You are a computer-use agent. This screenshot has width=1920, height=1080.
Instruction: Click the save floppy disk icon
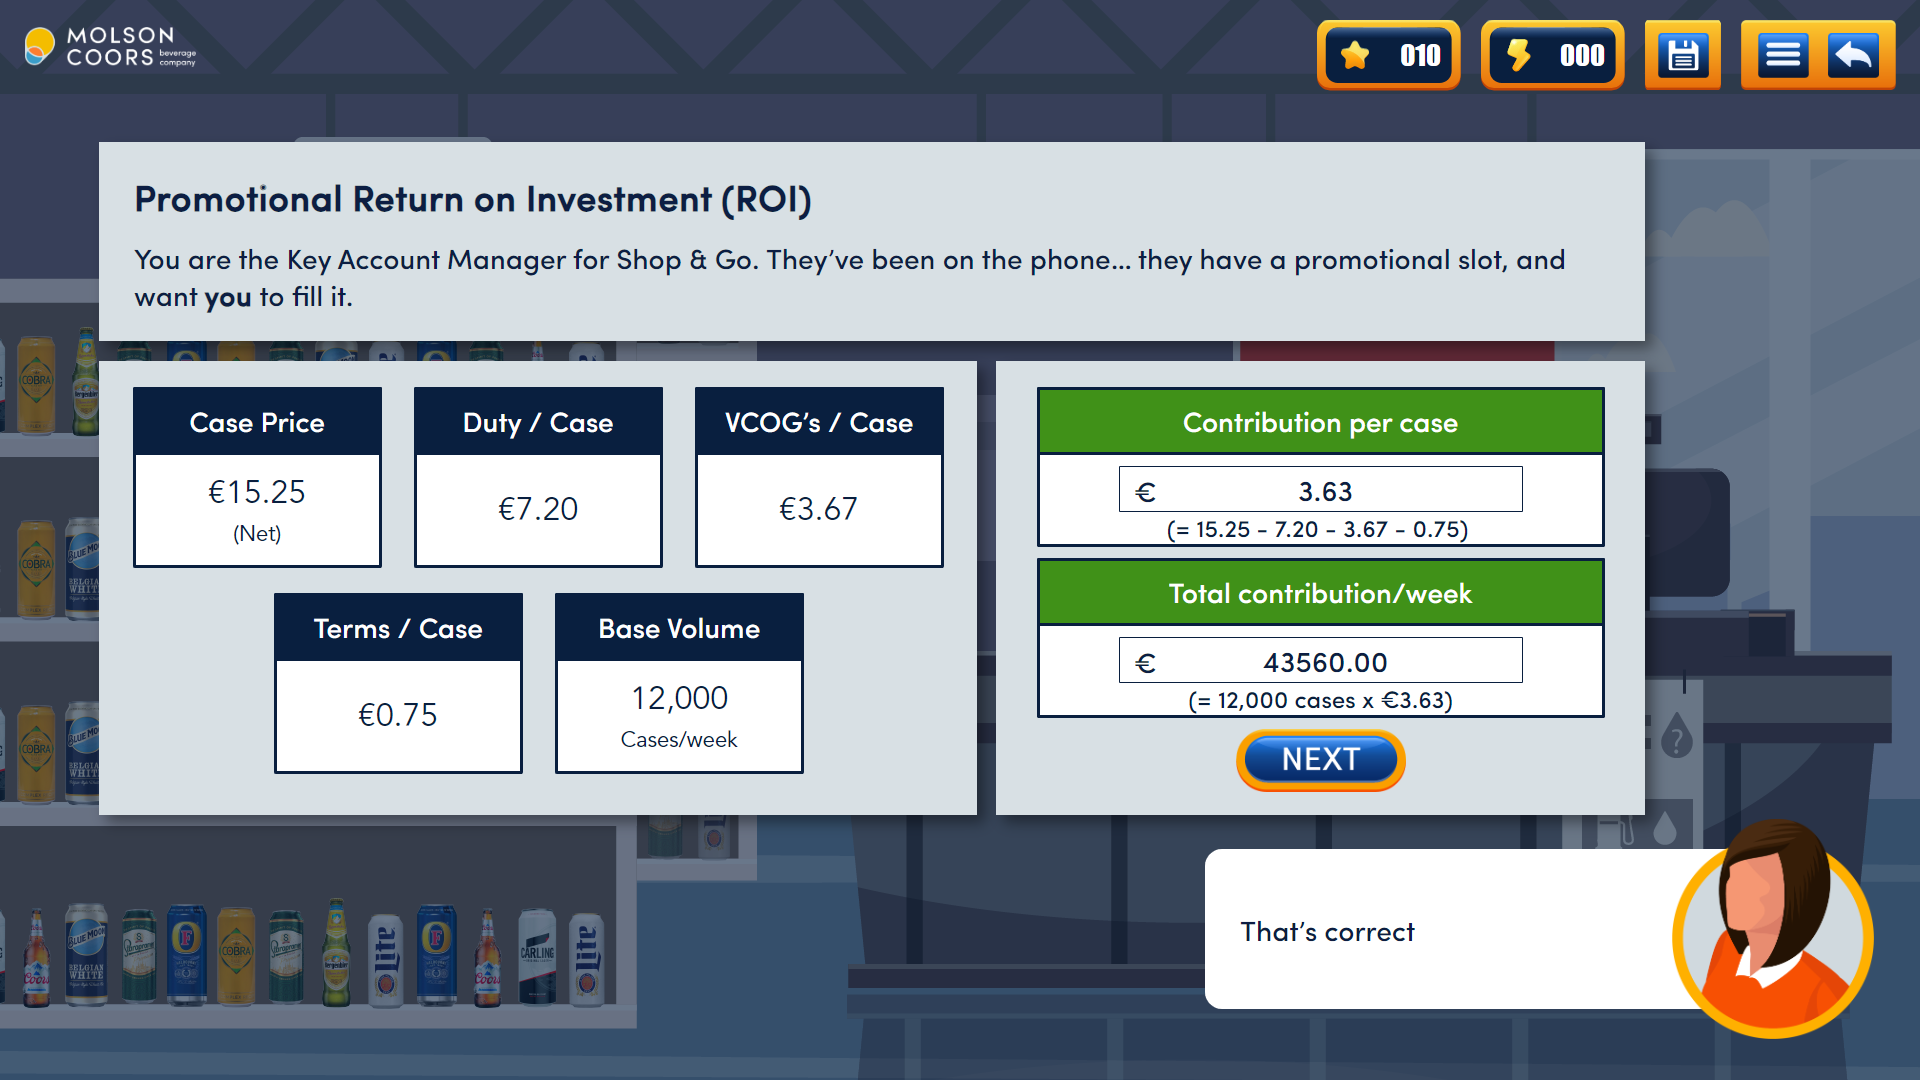point(1683,55)
